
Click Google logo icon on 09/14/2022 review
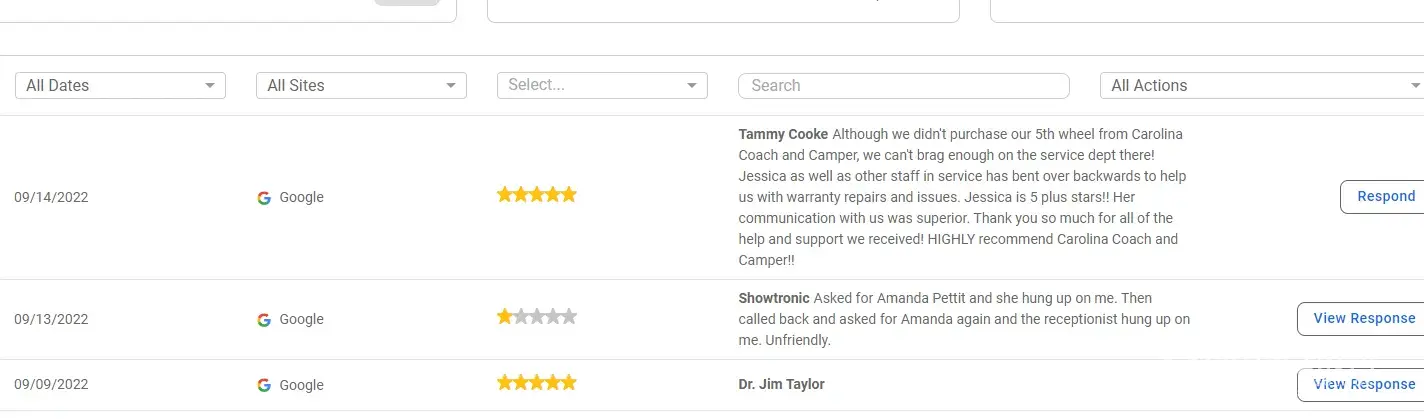(264, 198)
